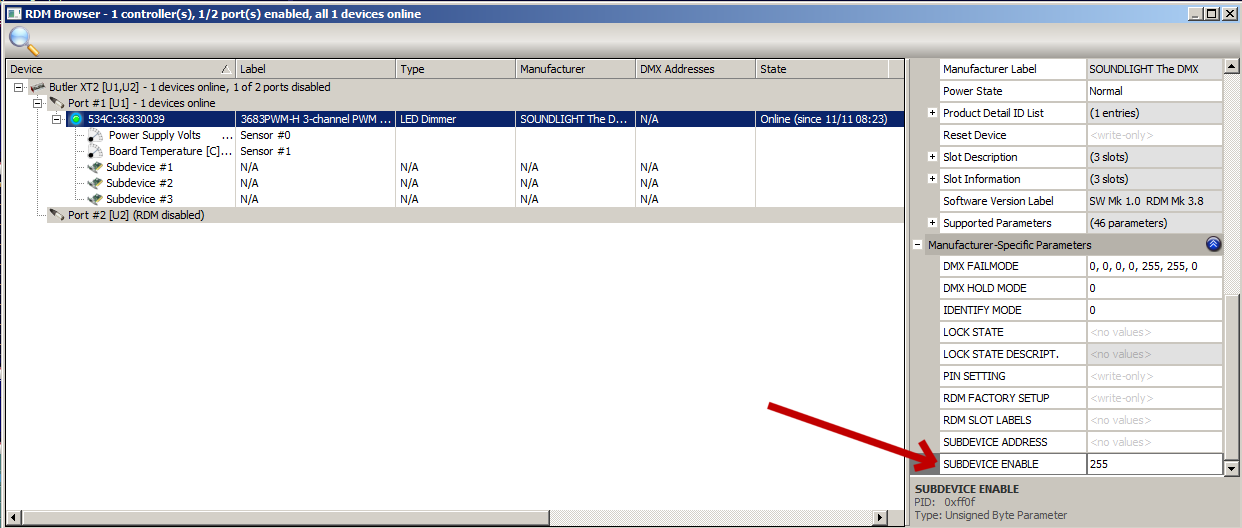Image resolution: width=1242 pixels, height=528 pixels.
Task: Collapse the Port #1 [U1] node
Action: 38,103
